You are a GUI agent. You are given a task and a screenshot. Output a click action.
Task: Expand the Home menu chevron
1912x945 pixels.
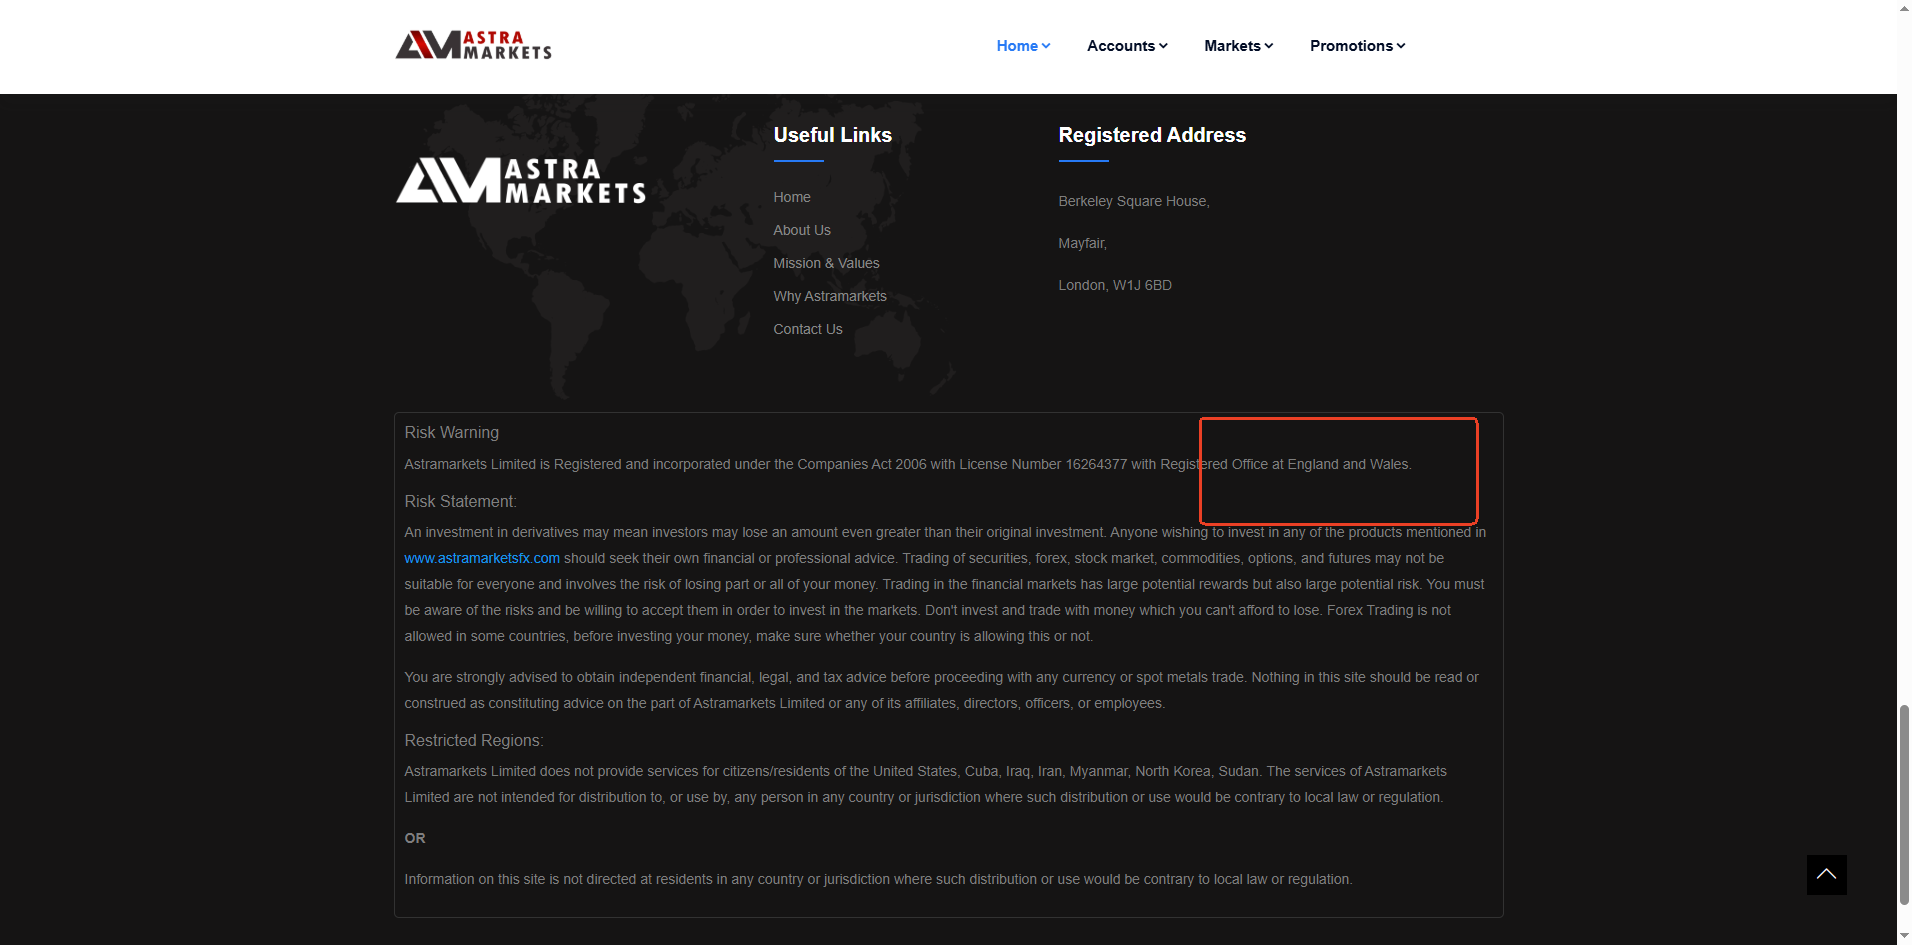pos(1046,46)
